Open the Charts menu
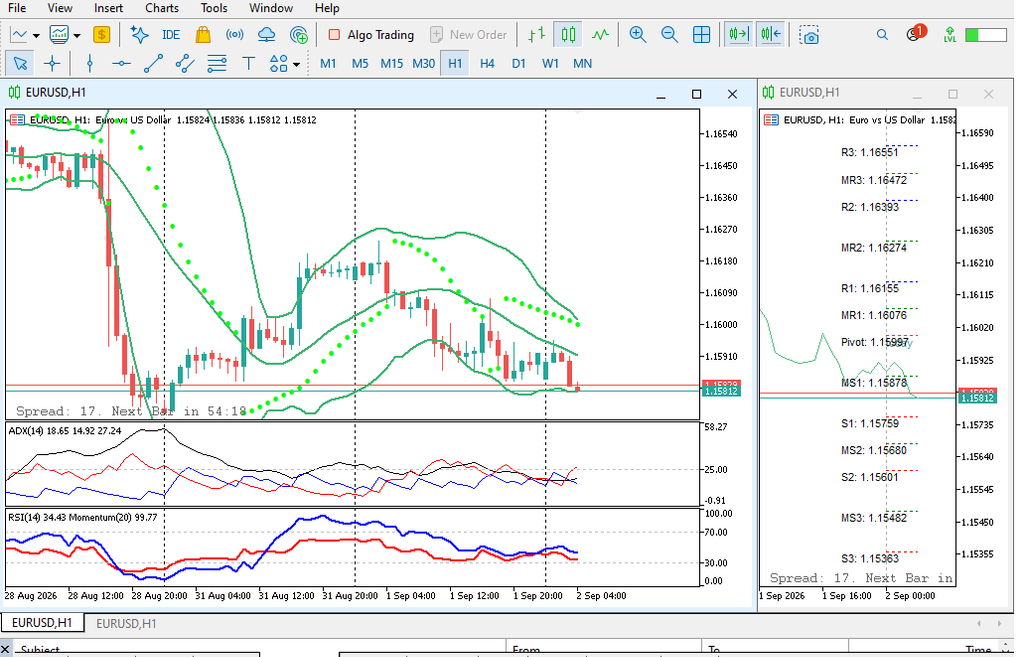The width and height of the screenshot is (1024, 657). [x=161, y=8]
